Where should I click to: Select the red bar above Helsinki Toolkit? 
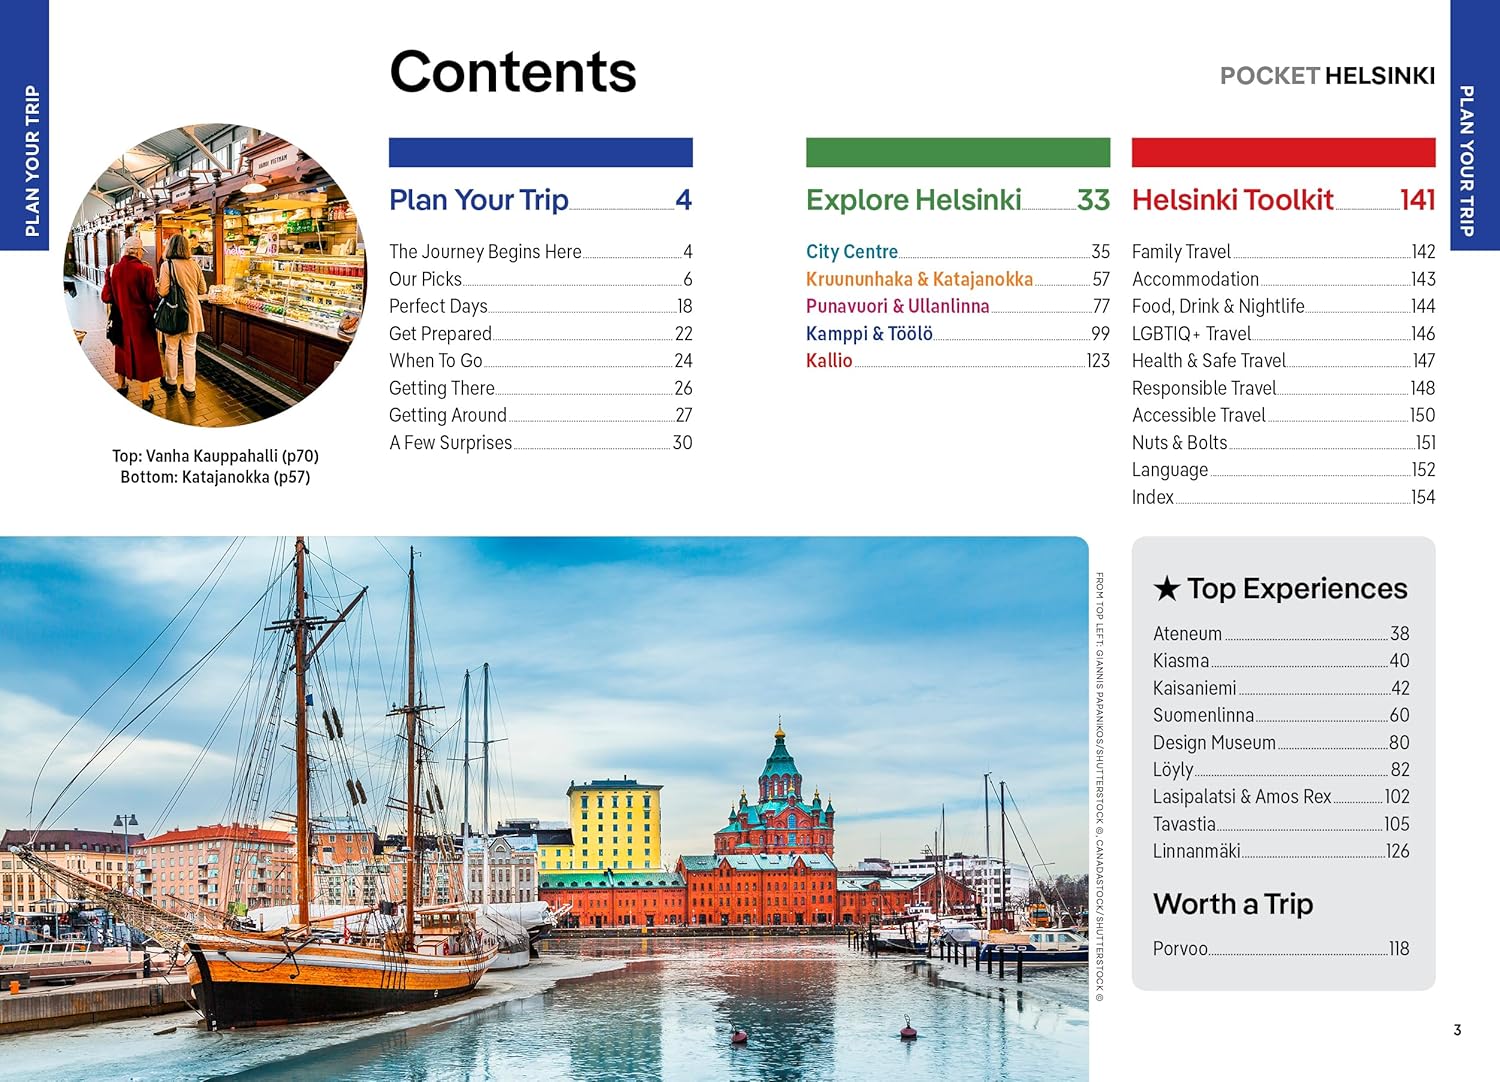coord(1283,152)
